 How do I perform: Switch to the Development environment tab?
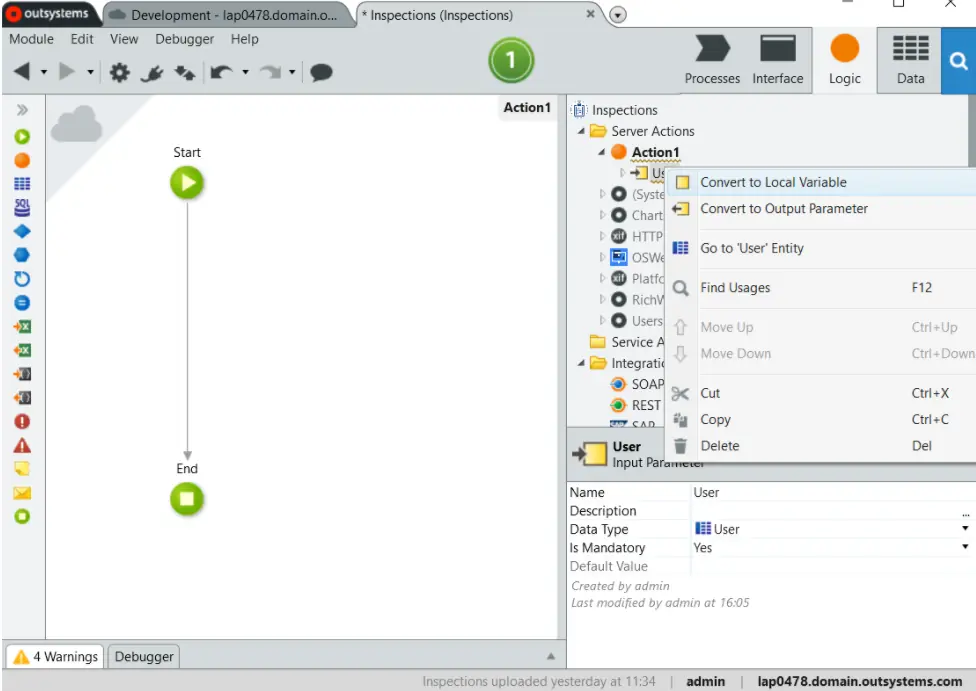coord(229,15)
